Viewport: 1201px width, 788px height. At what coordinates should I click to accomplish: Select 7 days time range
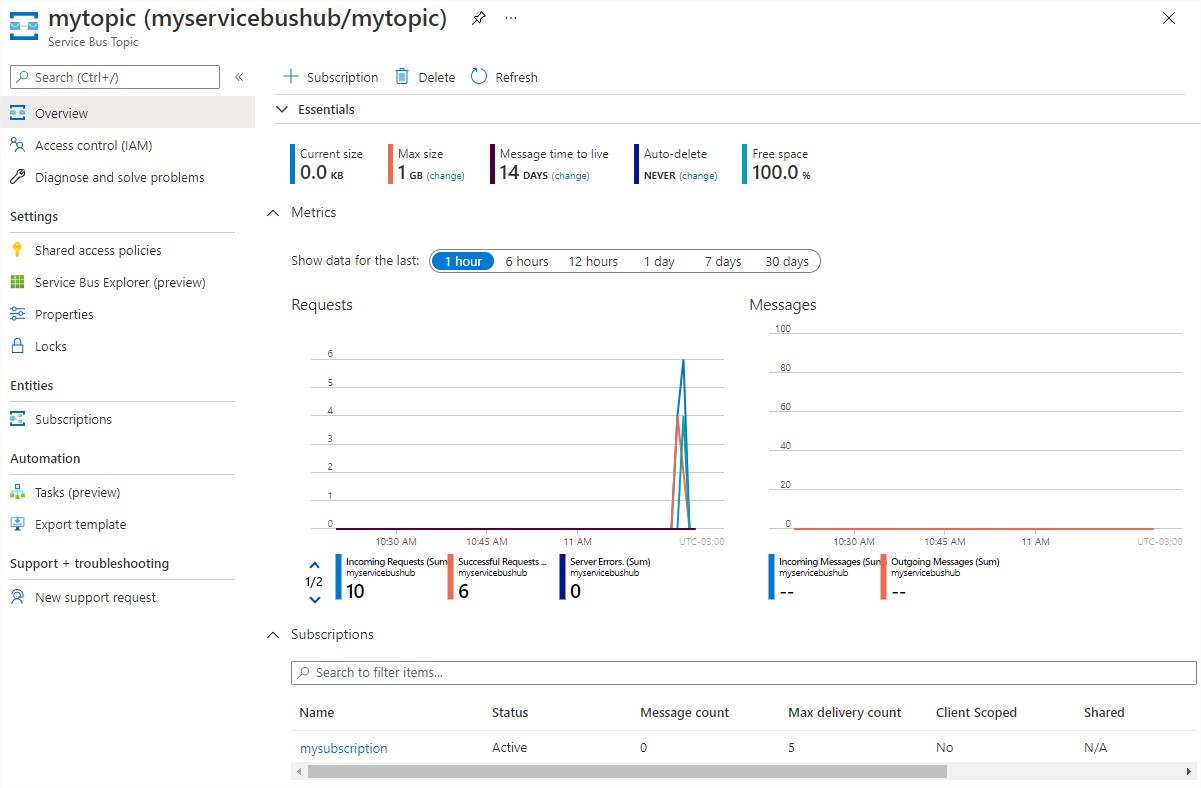[x=723, y=261]
